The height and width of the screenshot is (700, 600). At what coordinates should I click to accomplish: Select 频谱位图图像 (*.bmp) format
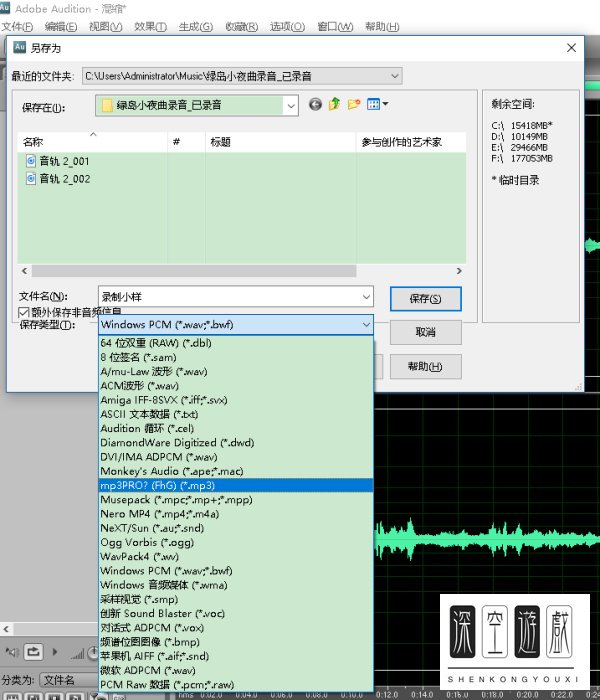pyautogui.click(x=236, y=642)
